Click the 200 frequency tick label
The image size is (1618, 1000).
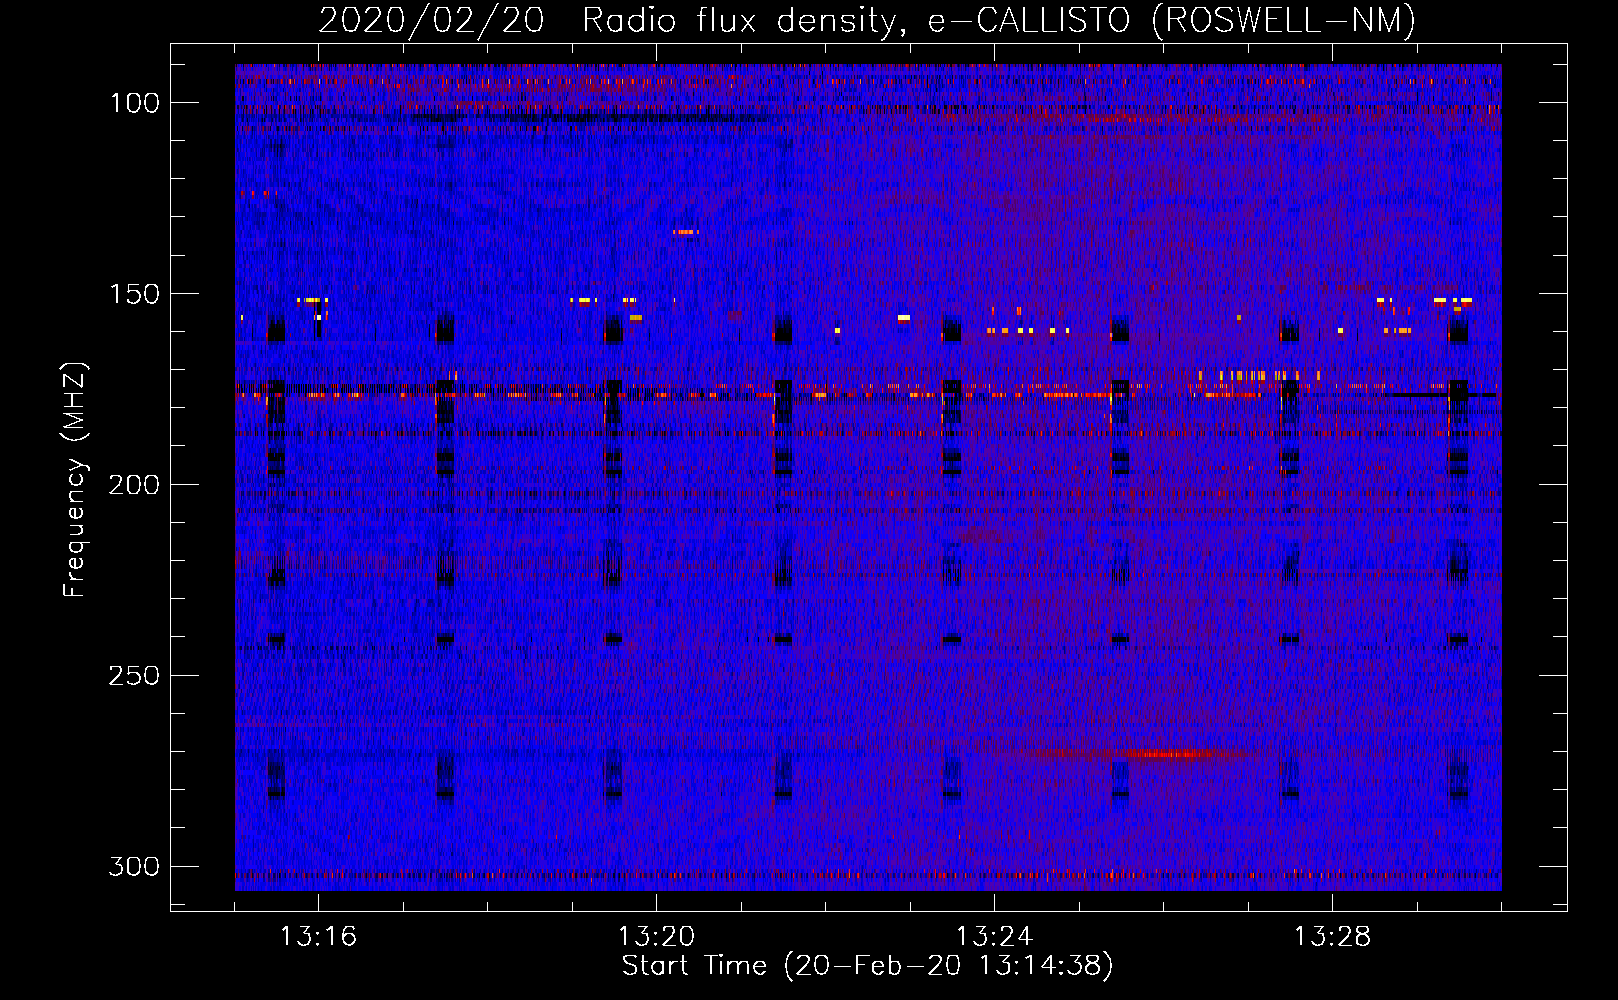[134, 485]
